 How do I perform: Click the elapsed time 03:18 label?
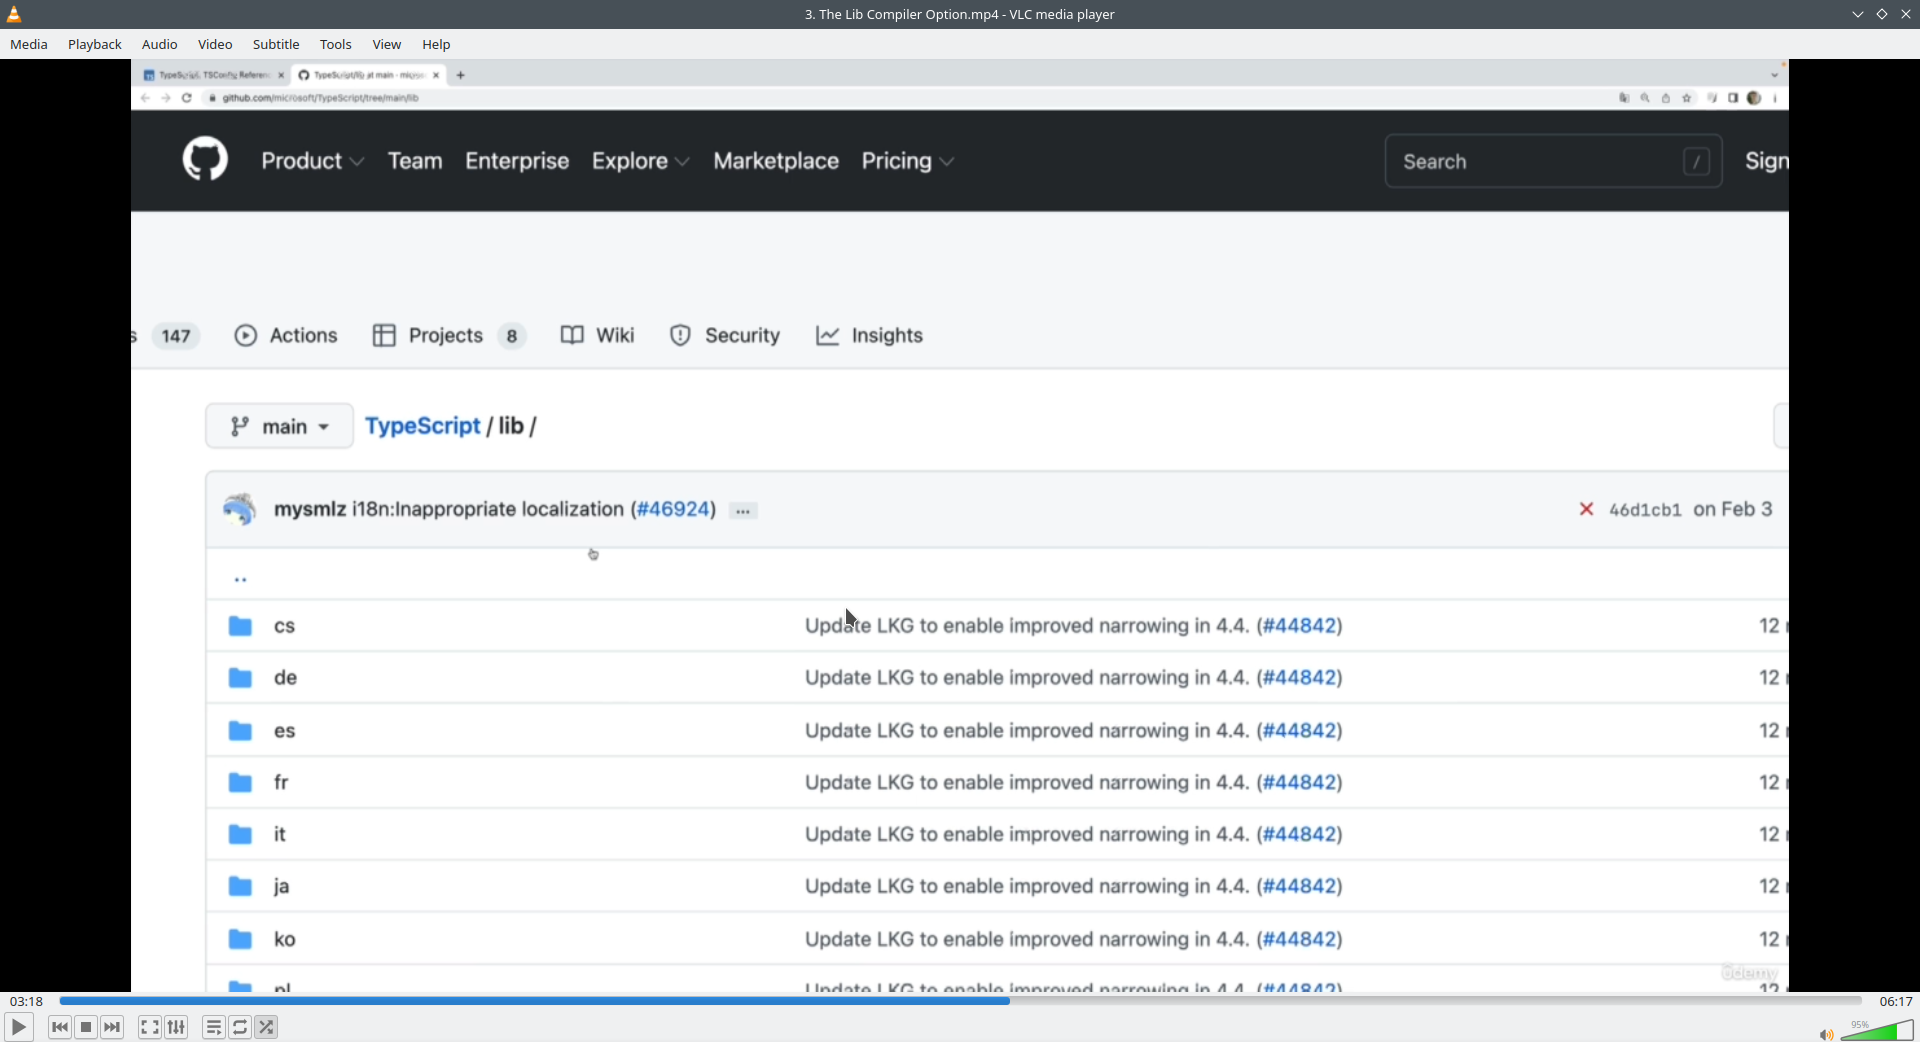[x=27, y=1001]
